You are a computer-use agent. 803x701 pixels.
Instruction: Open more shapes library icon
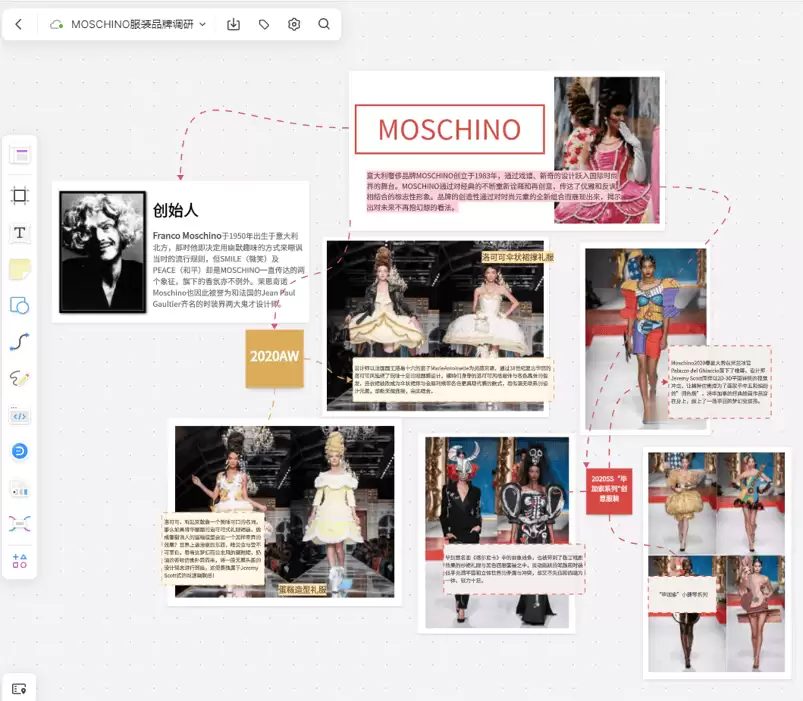click(x=20, y=561)
